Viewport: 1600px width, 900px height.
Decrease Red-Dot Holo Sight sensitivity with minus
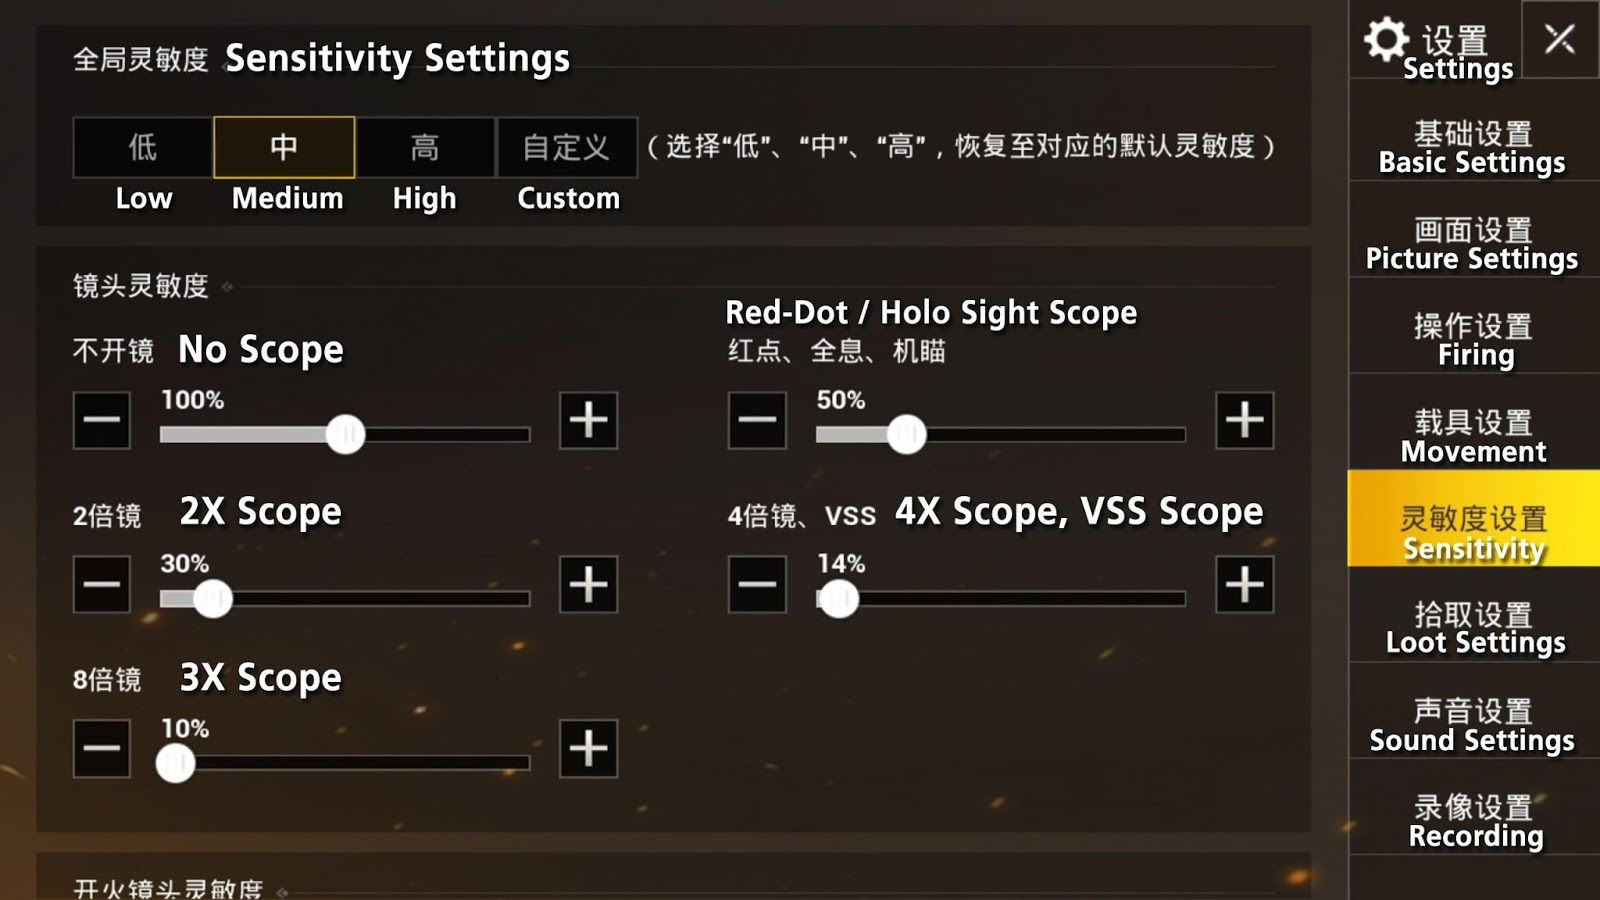click(x=757, y=420)
